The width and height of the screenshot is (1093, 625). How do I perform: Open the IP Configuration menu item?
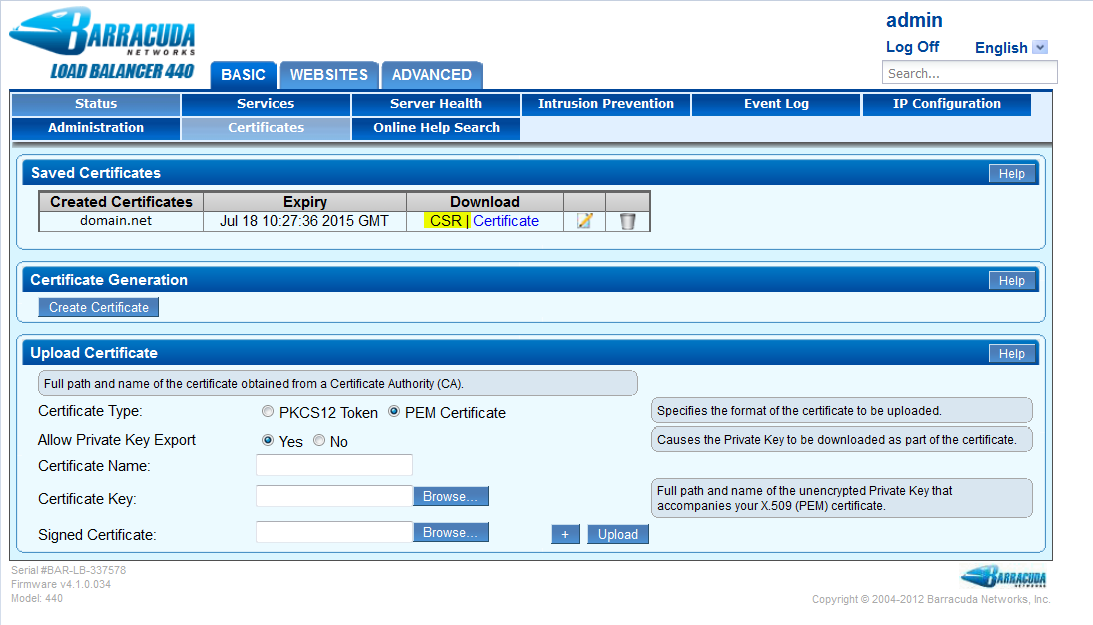(947, 104)
